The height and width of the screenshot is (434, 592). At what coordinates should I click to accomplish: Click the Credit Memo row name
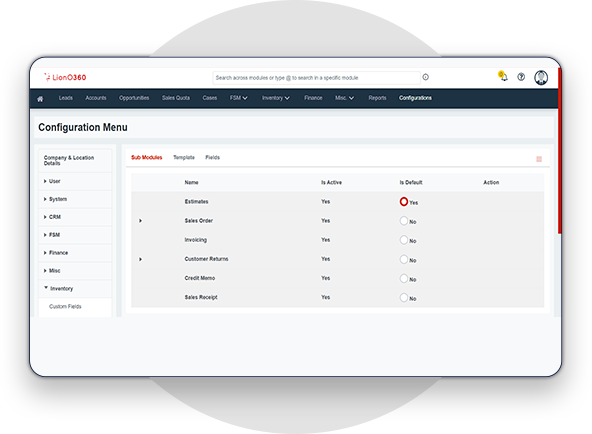pos(200,278)
